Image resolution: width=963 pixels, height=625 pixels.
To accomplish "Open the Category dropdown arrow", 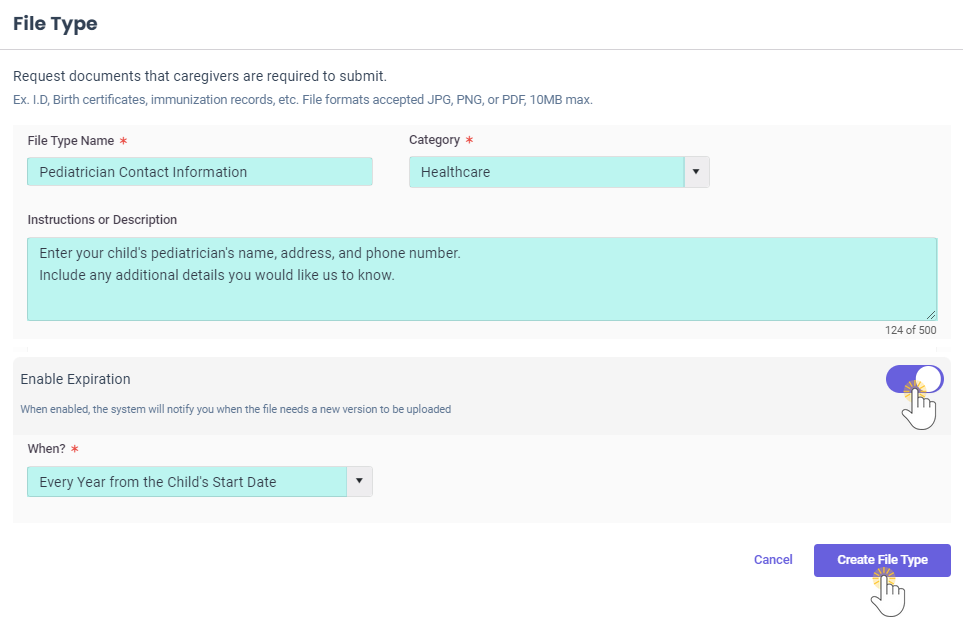I will coord(696,171).
